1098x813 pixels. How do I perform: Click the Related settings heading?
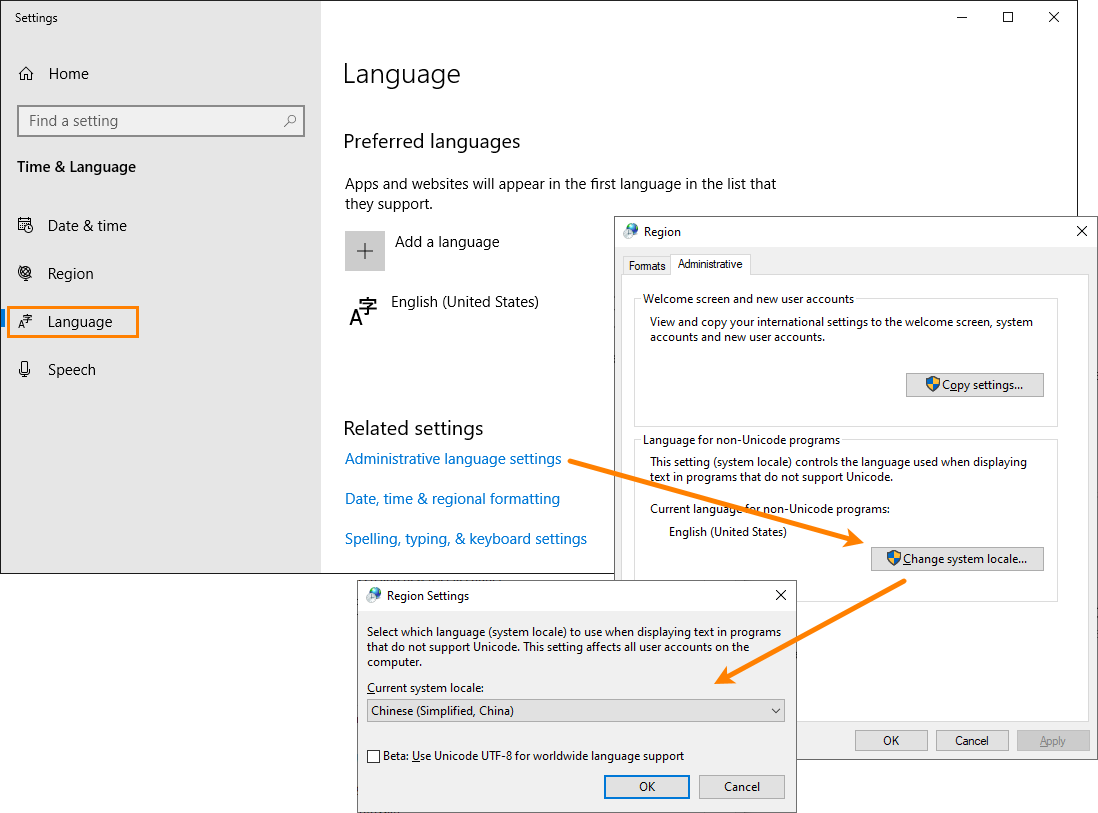tap(413, 428)
